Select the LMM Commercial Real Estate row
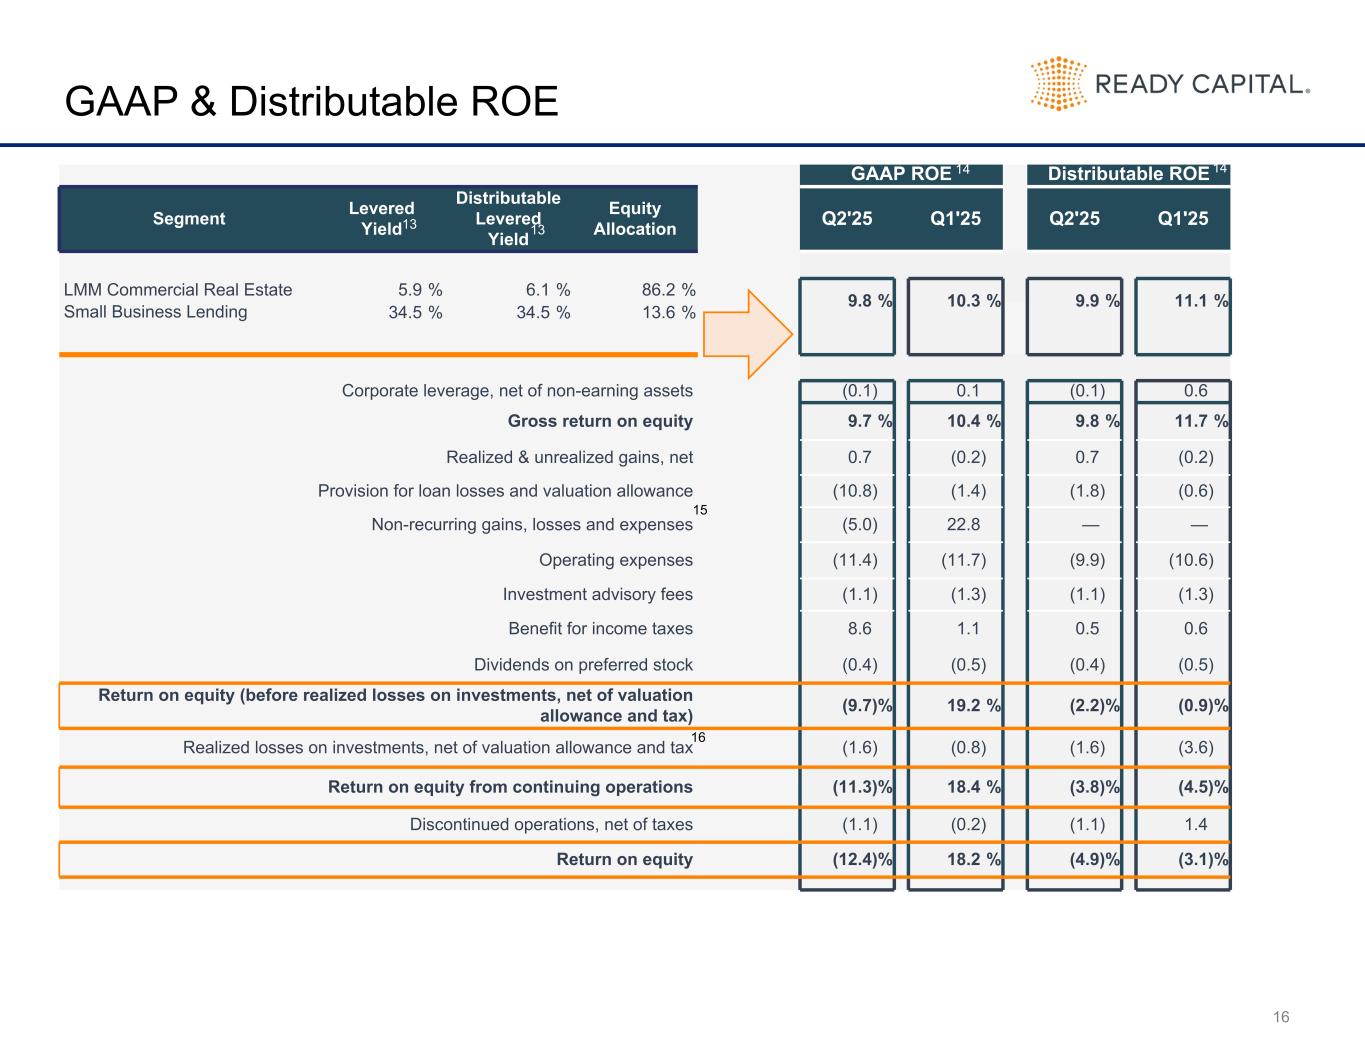 coord(380,290)
